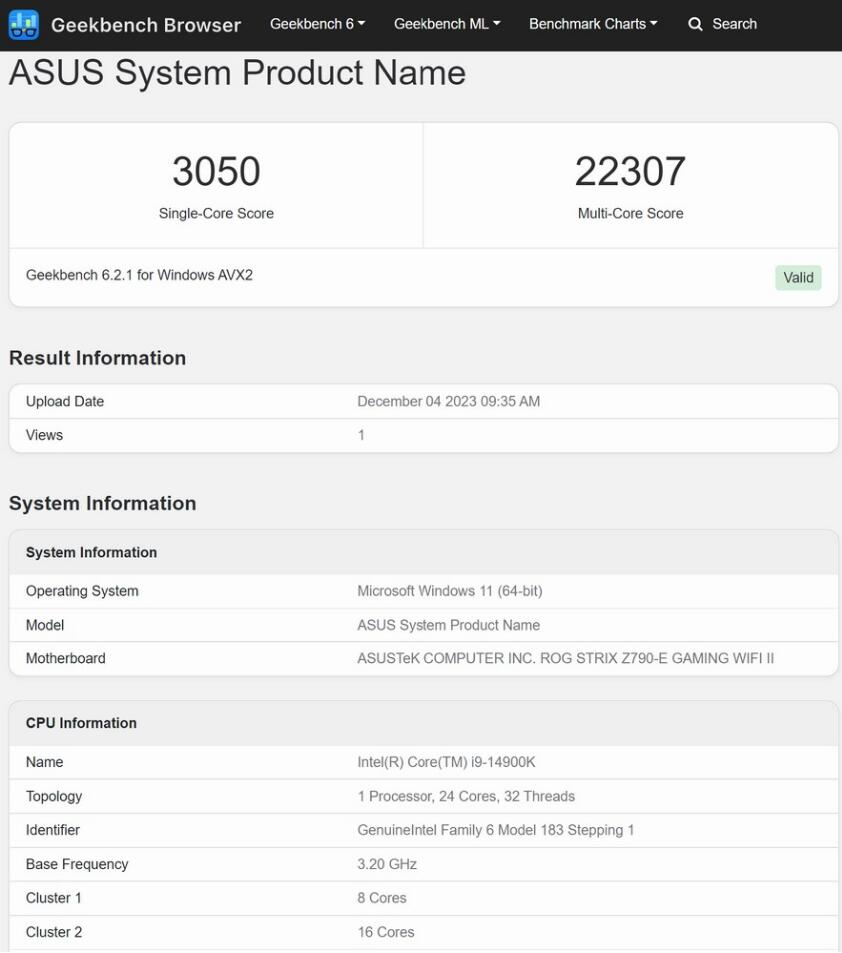
Task: Click the Operating System label
Action: point(82,591)
